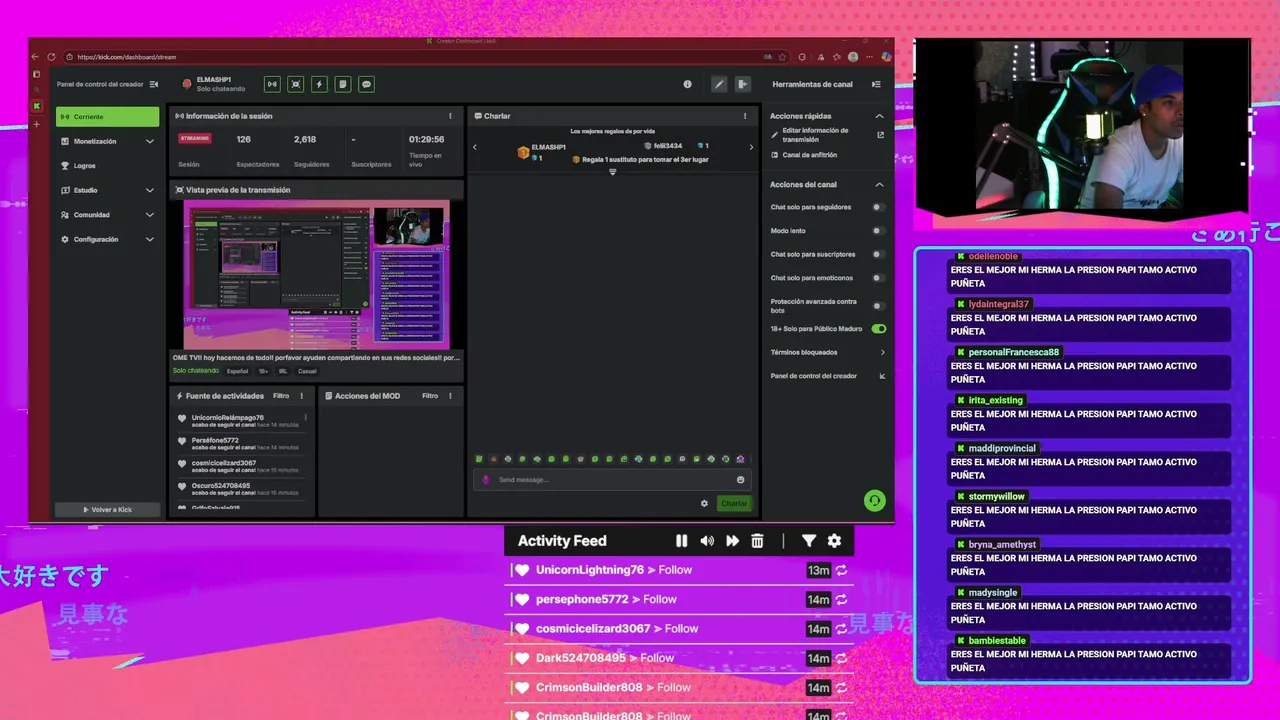The width and height of the screenshot is (1280, 720).
Task: Open the Fuente de actividades Filtro
Action: point(281,396)
